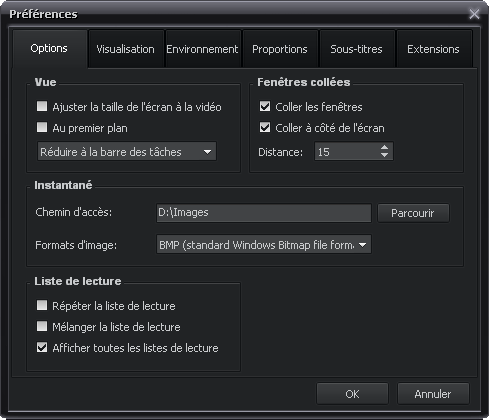489x420 pixels.
Task: Click the Parcourir browse button
Action: click(413, 213)
